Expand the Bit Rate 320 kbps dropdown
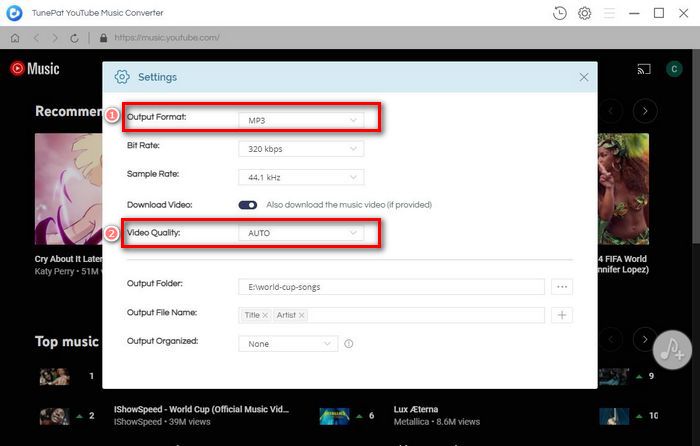Image resolution: width=700 pixels, height=446 pixels. click(300, 149)
